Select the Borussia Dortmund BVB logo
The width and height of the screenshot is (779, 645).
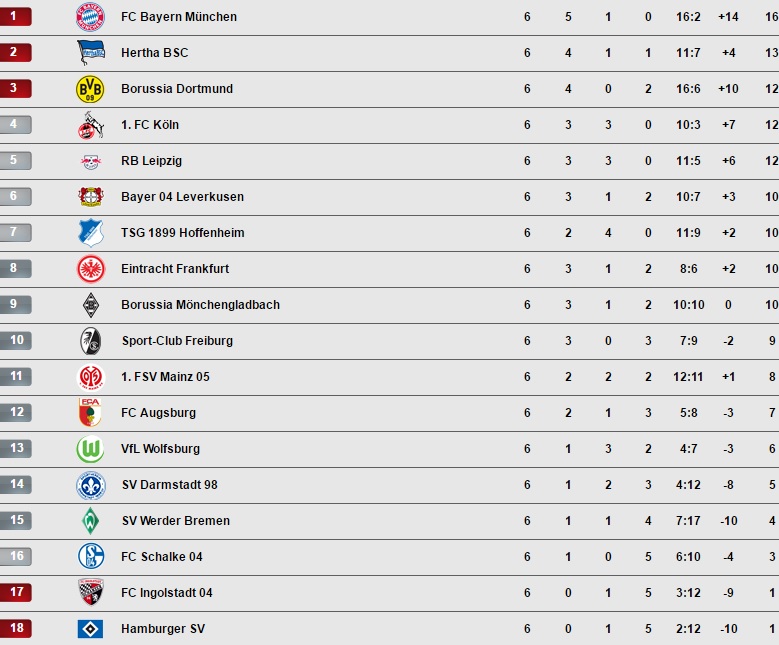click(90, 89)
